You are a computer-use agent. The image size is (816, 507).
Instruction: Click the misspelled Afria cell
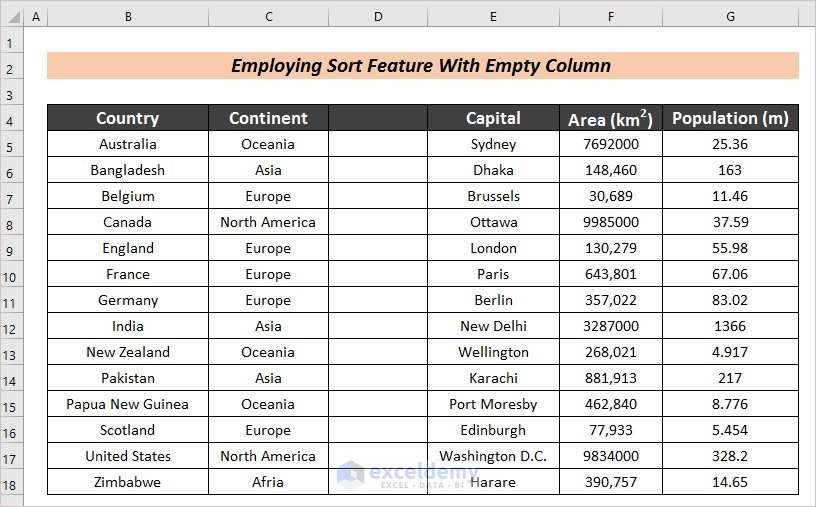click(268, 482)
